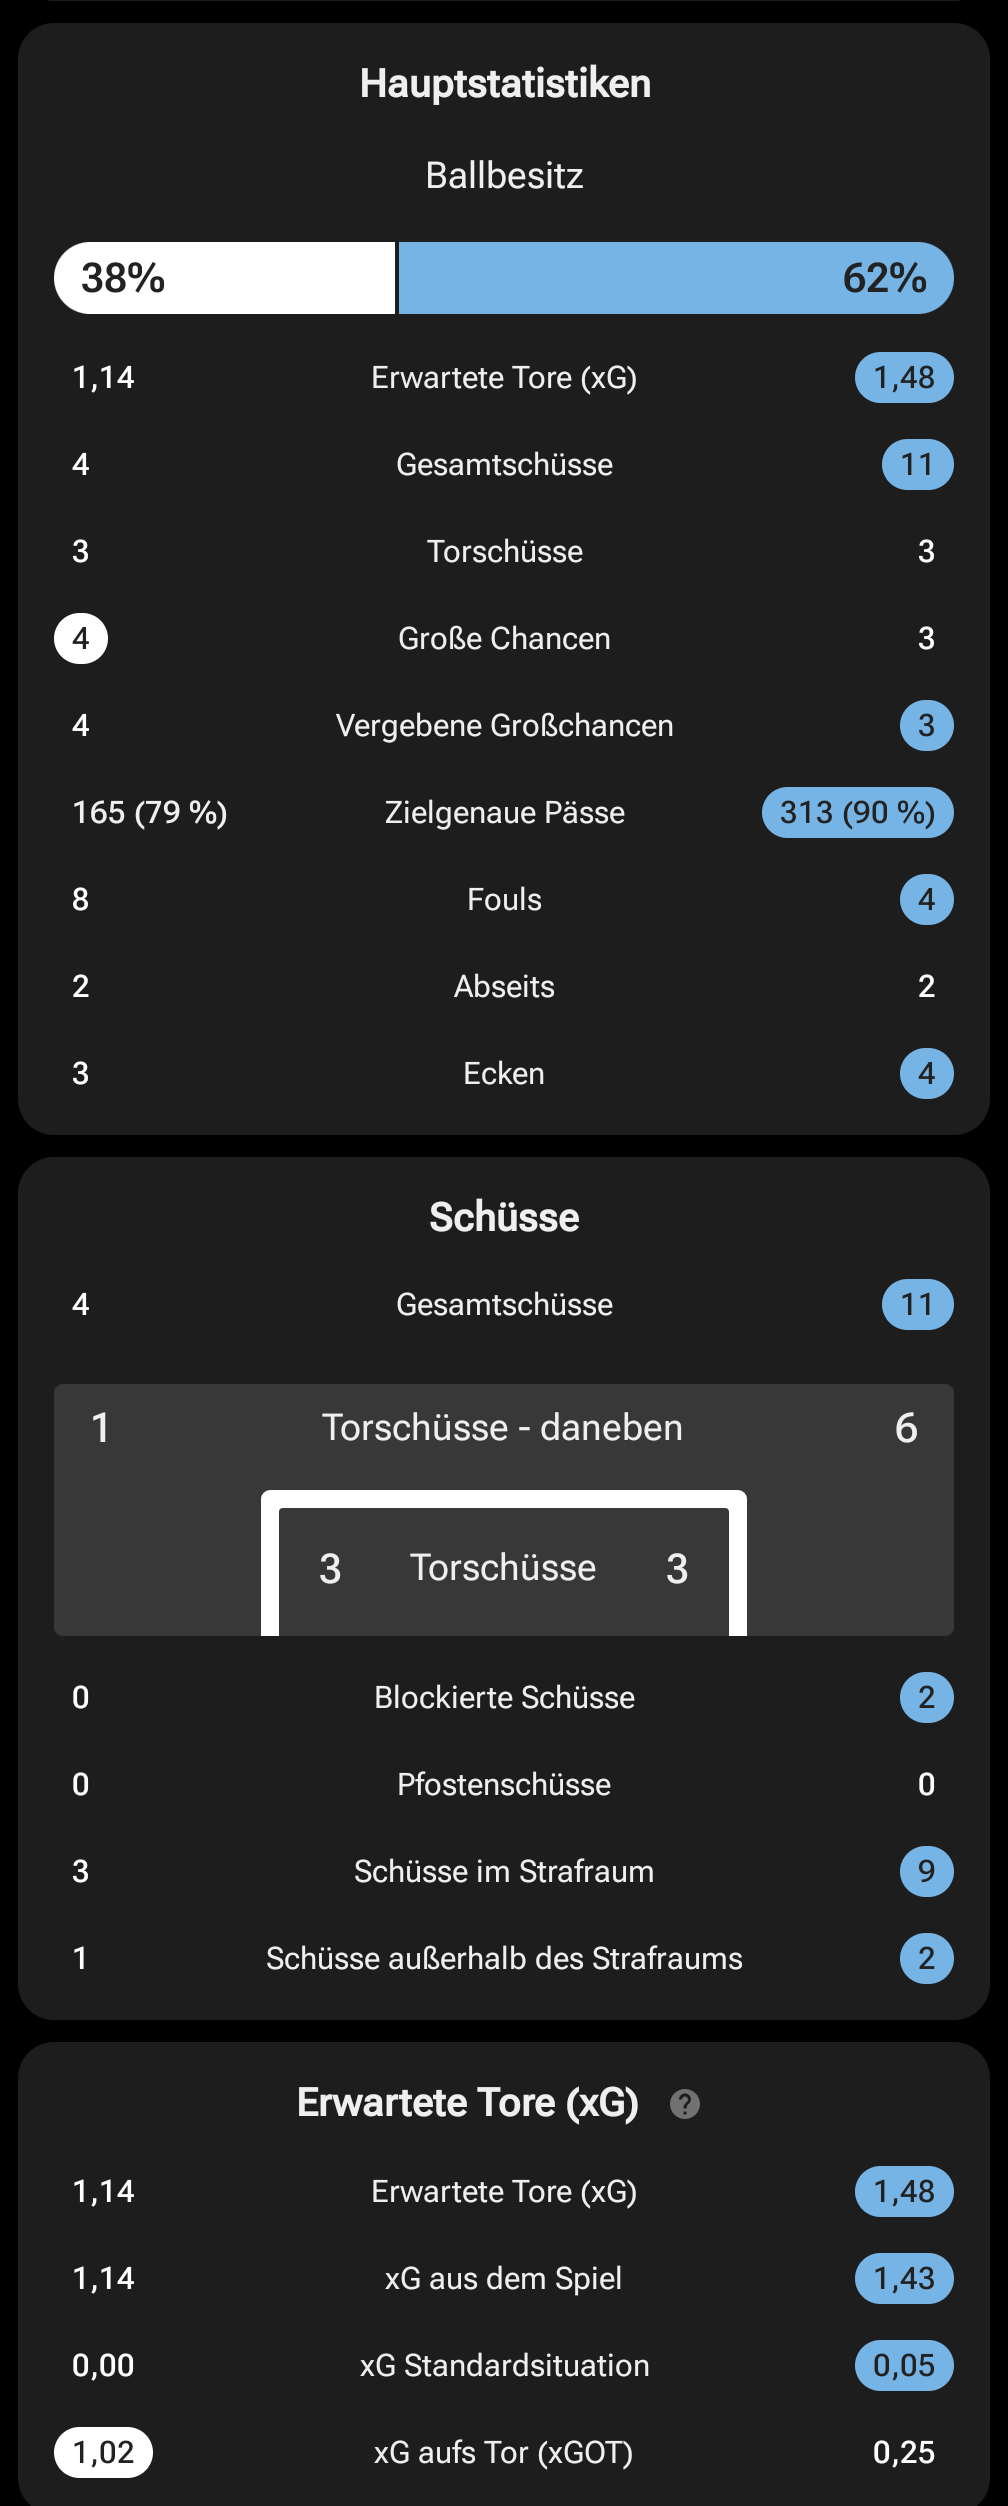Select the Schüsse außerhalb des Strafraums label

[504, 1958]
